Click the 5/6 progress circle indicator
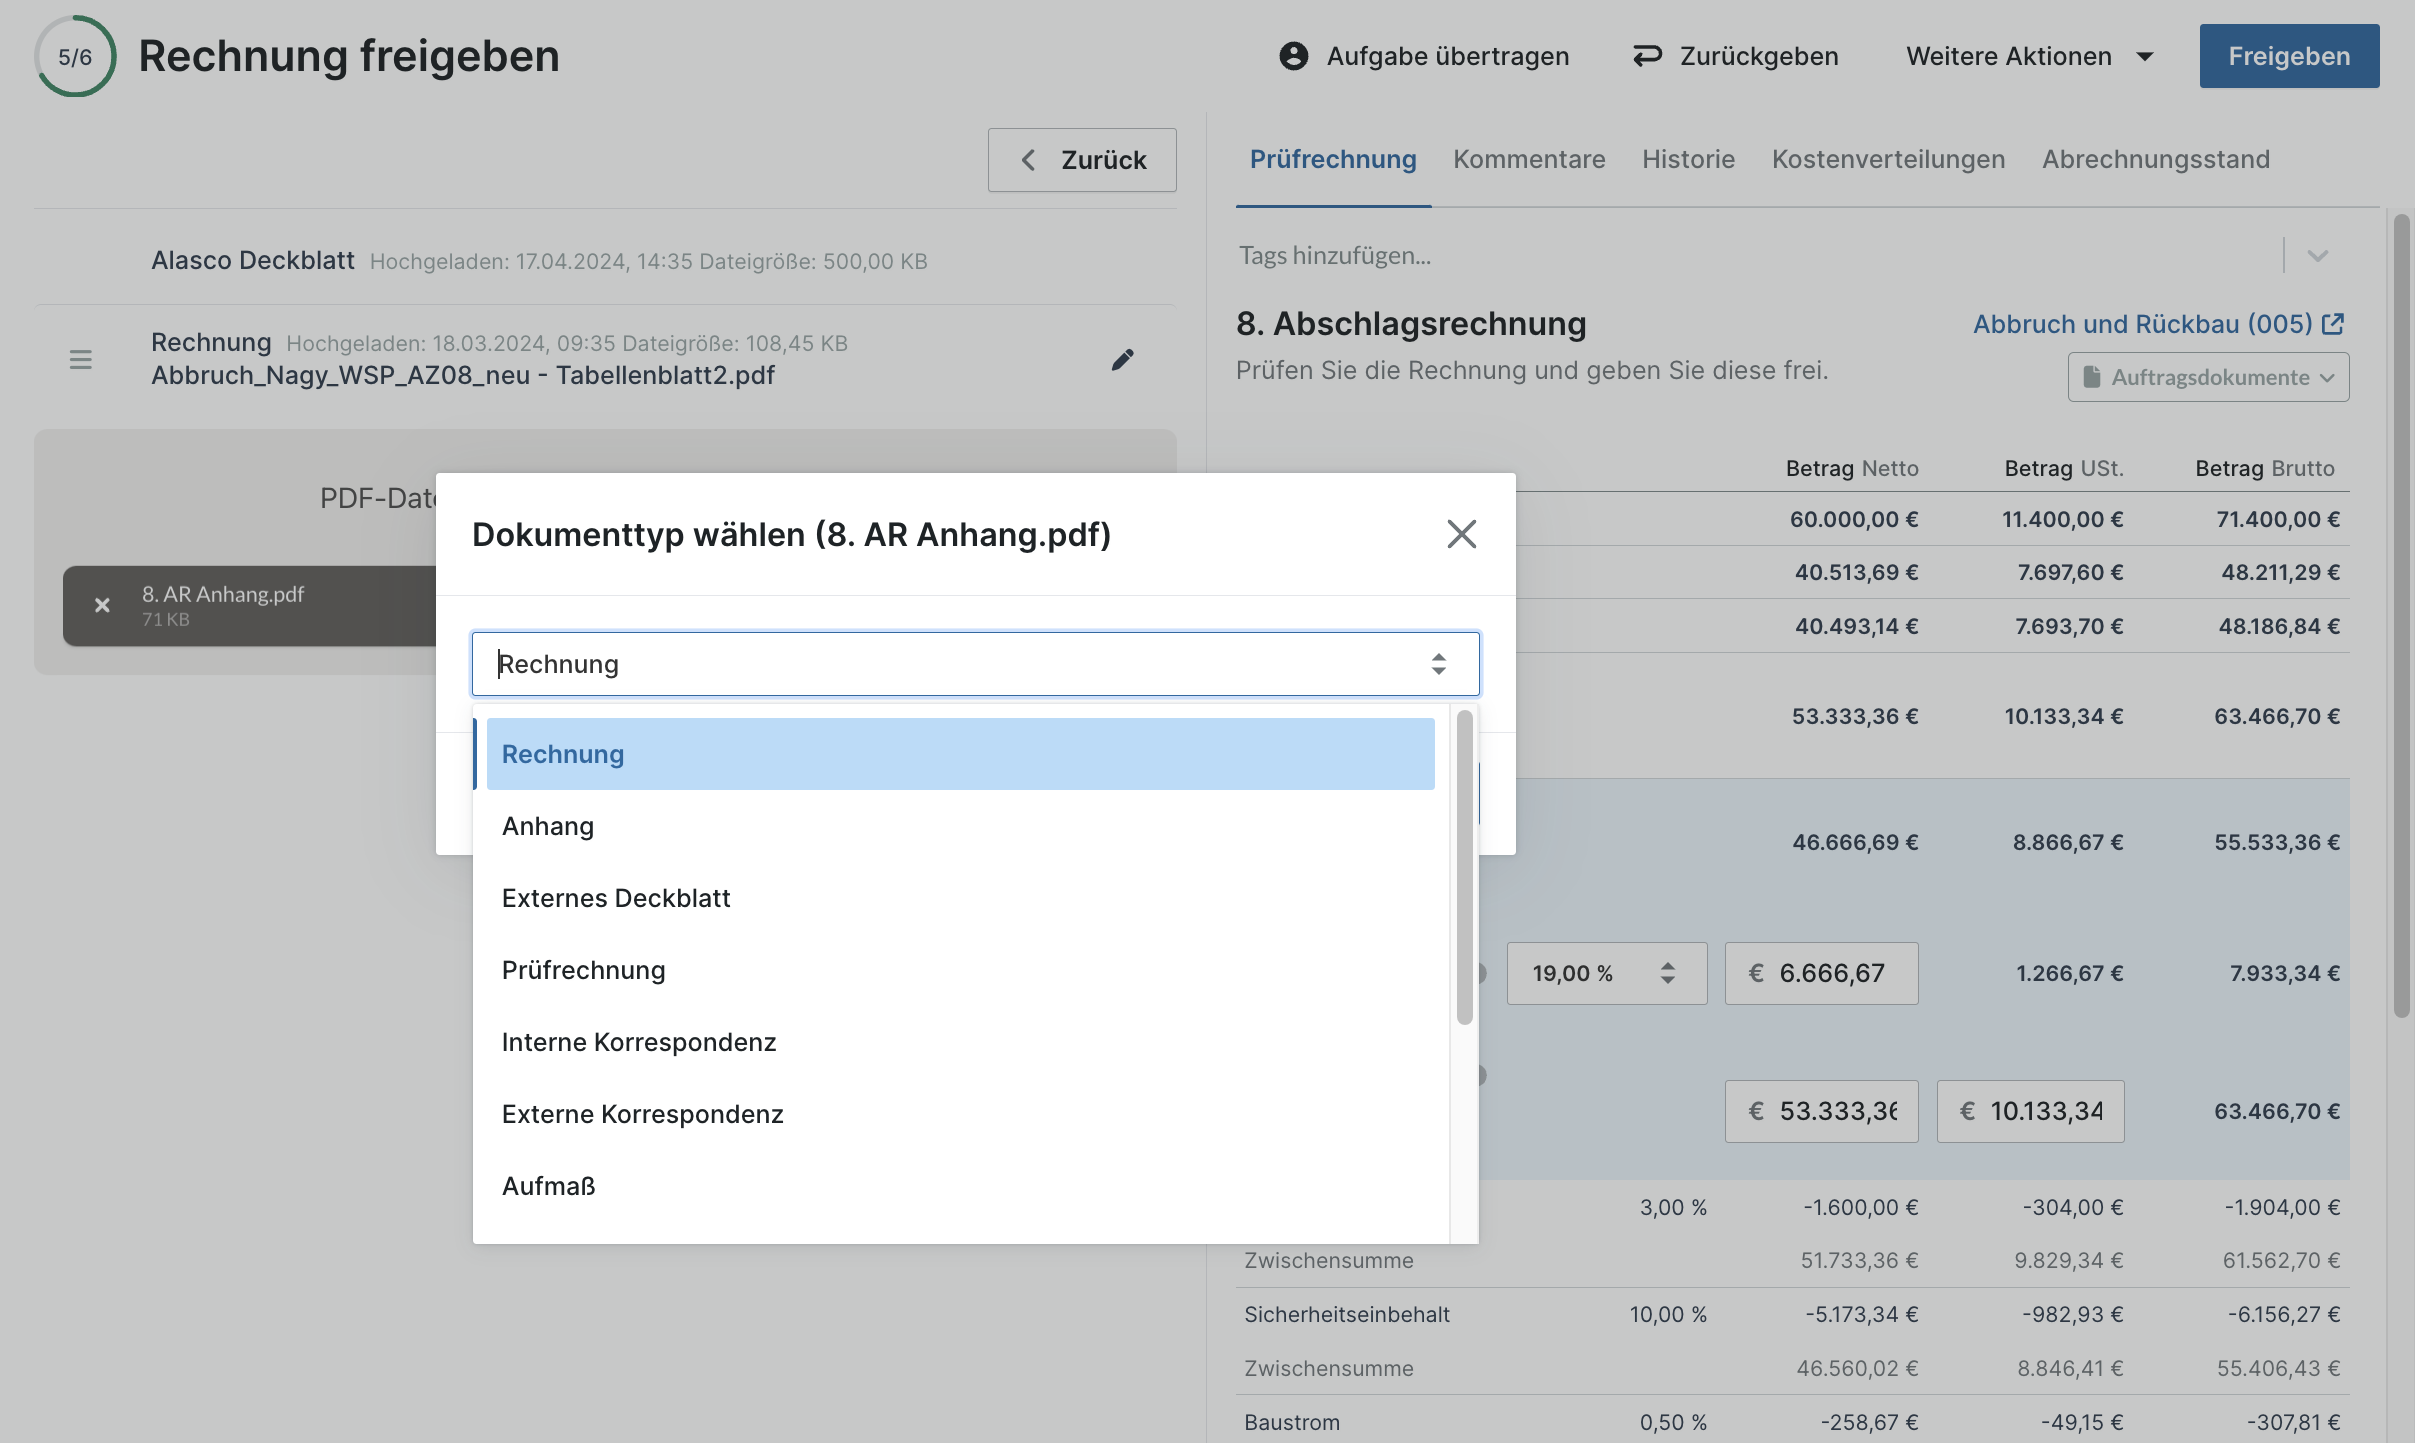 pyautogui.click(x=75, y=56)
